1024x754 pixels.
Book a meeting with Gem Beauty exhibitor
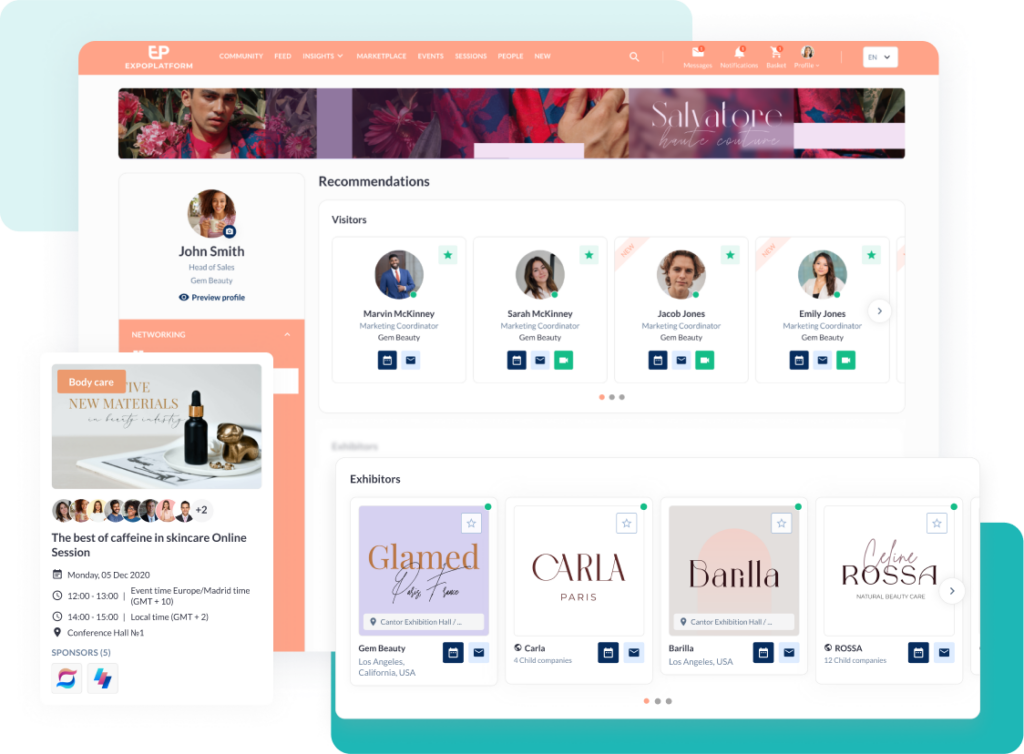pyautogui.click(x=453, y=653)
